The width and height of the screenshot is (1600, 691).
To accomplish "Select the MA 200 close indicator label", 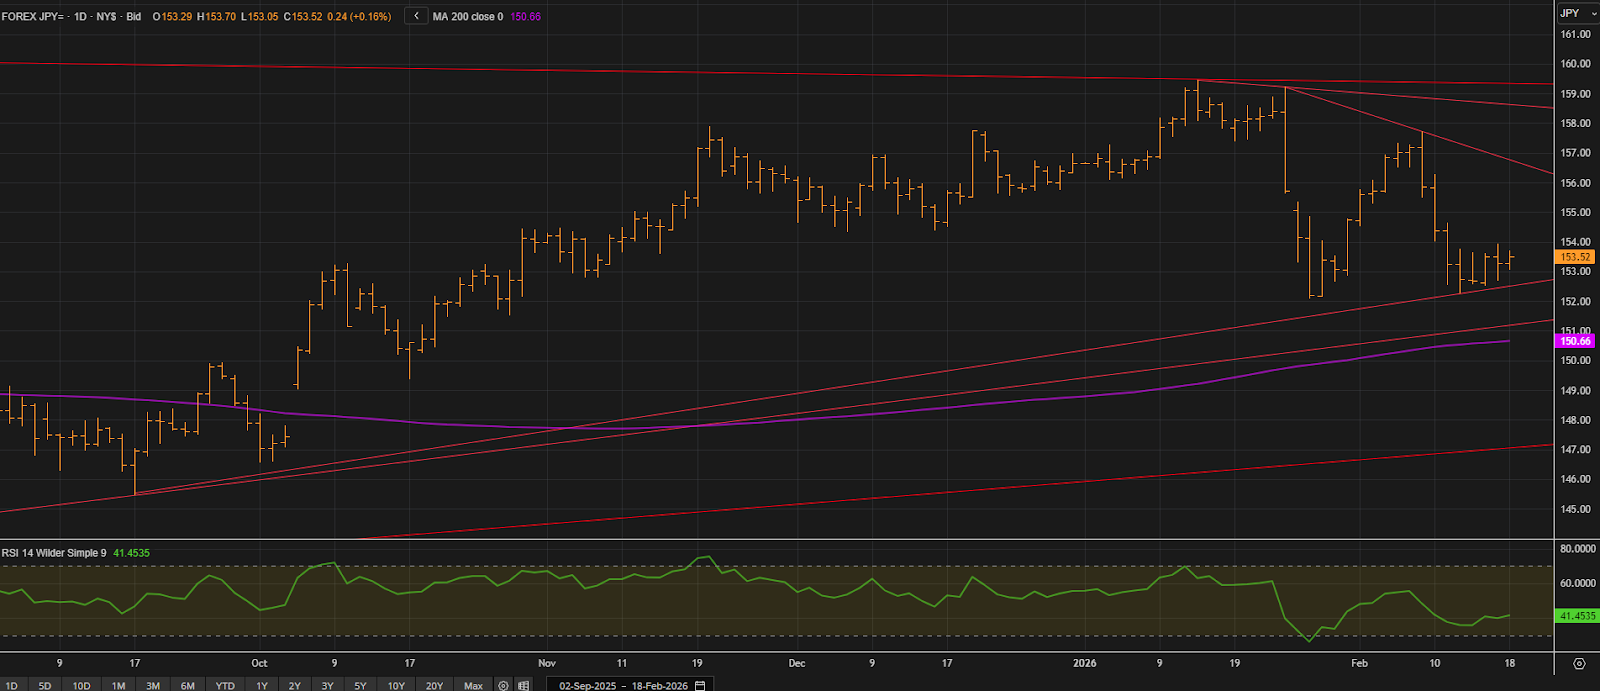I will click(467, 17).
